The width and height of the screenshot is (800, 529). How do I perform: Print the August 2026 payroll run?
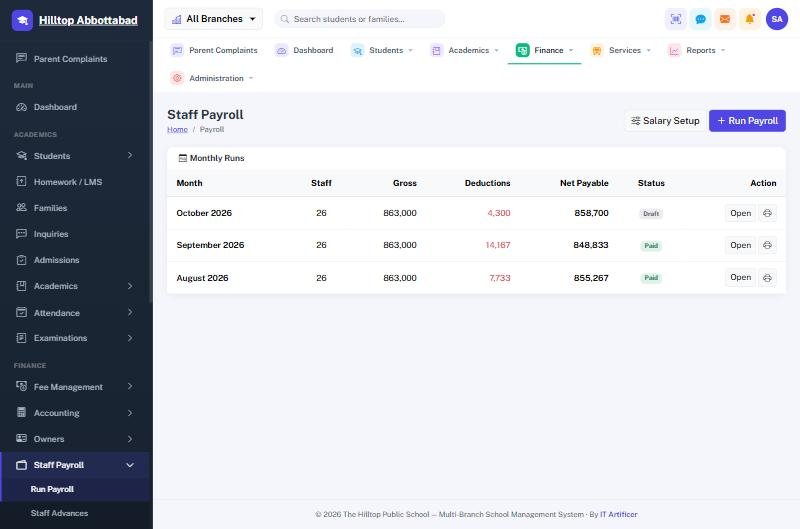click(x=767, y=278)
